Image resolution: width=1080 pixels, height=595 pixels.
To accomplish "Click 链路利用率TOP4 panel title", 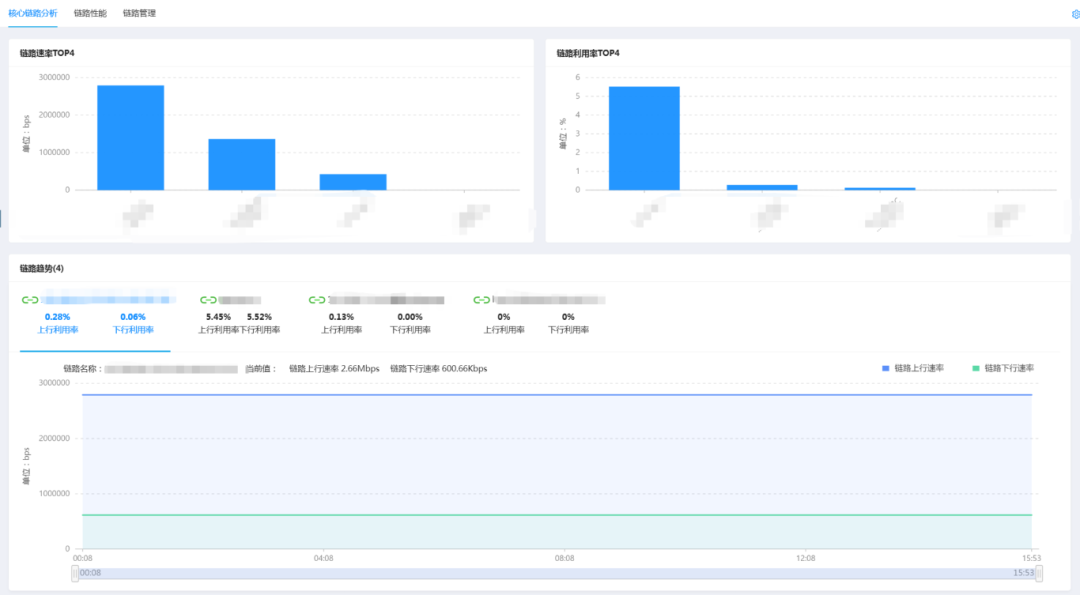I will (x=588, y=53).
